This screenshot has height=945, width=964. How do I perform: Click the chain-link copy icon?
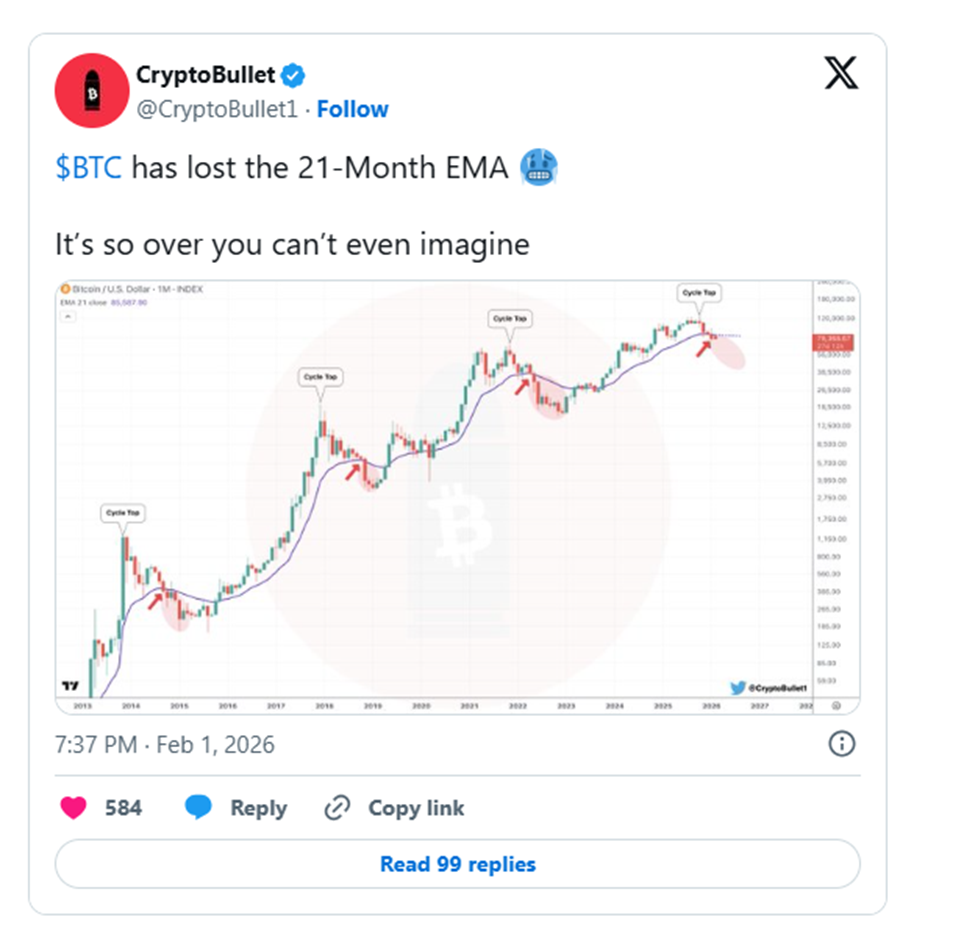pos(338,808)
